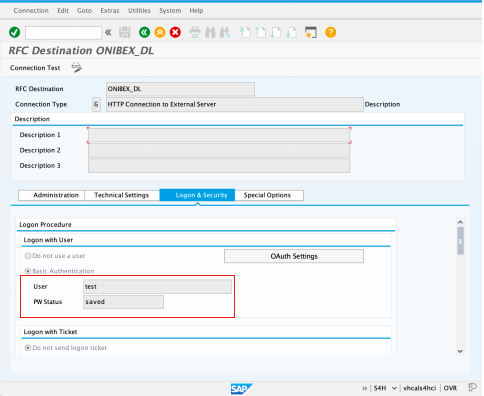The height and width of the screenshot is (396, 484).
Task: Click the Print icon
Action: coord(195,32)
